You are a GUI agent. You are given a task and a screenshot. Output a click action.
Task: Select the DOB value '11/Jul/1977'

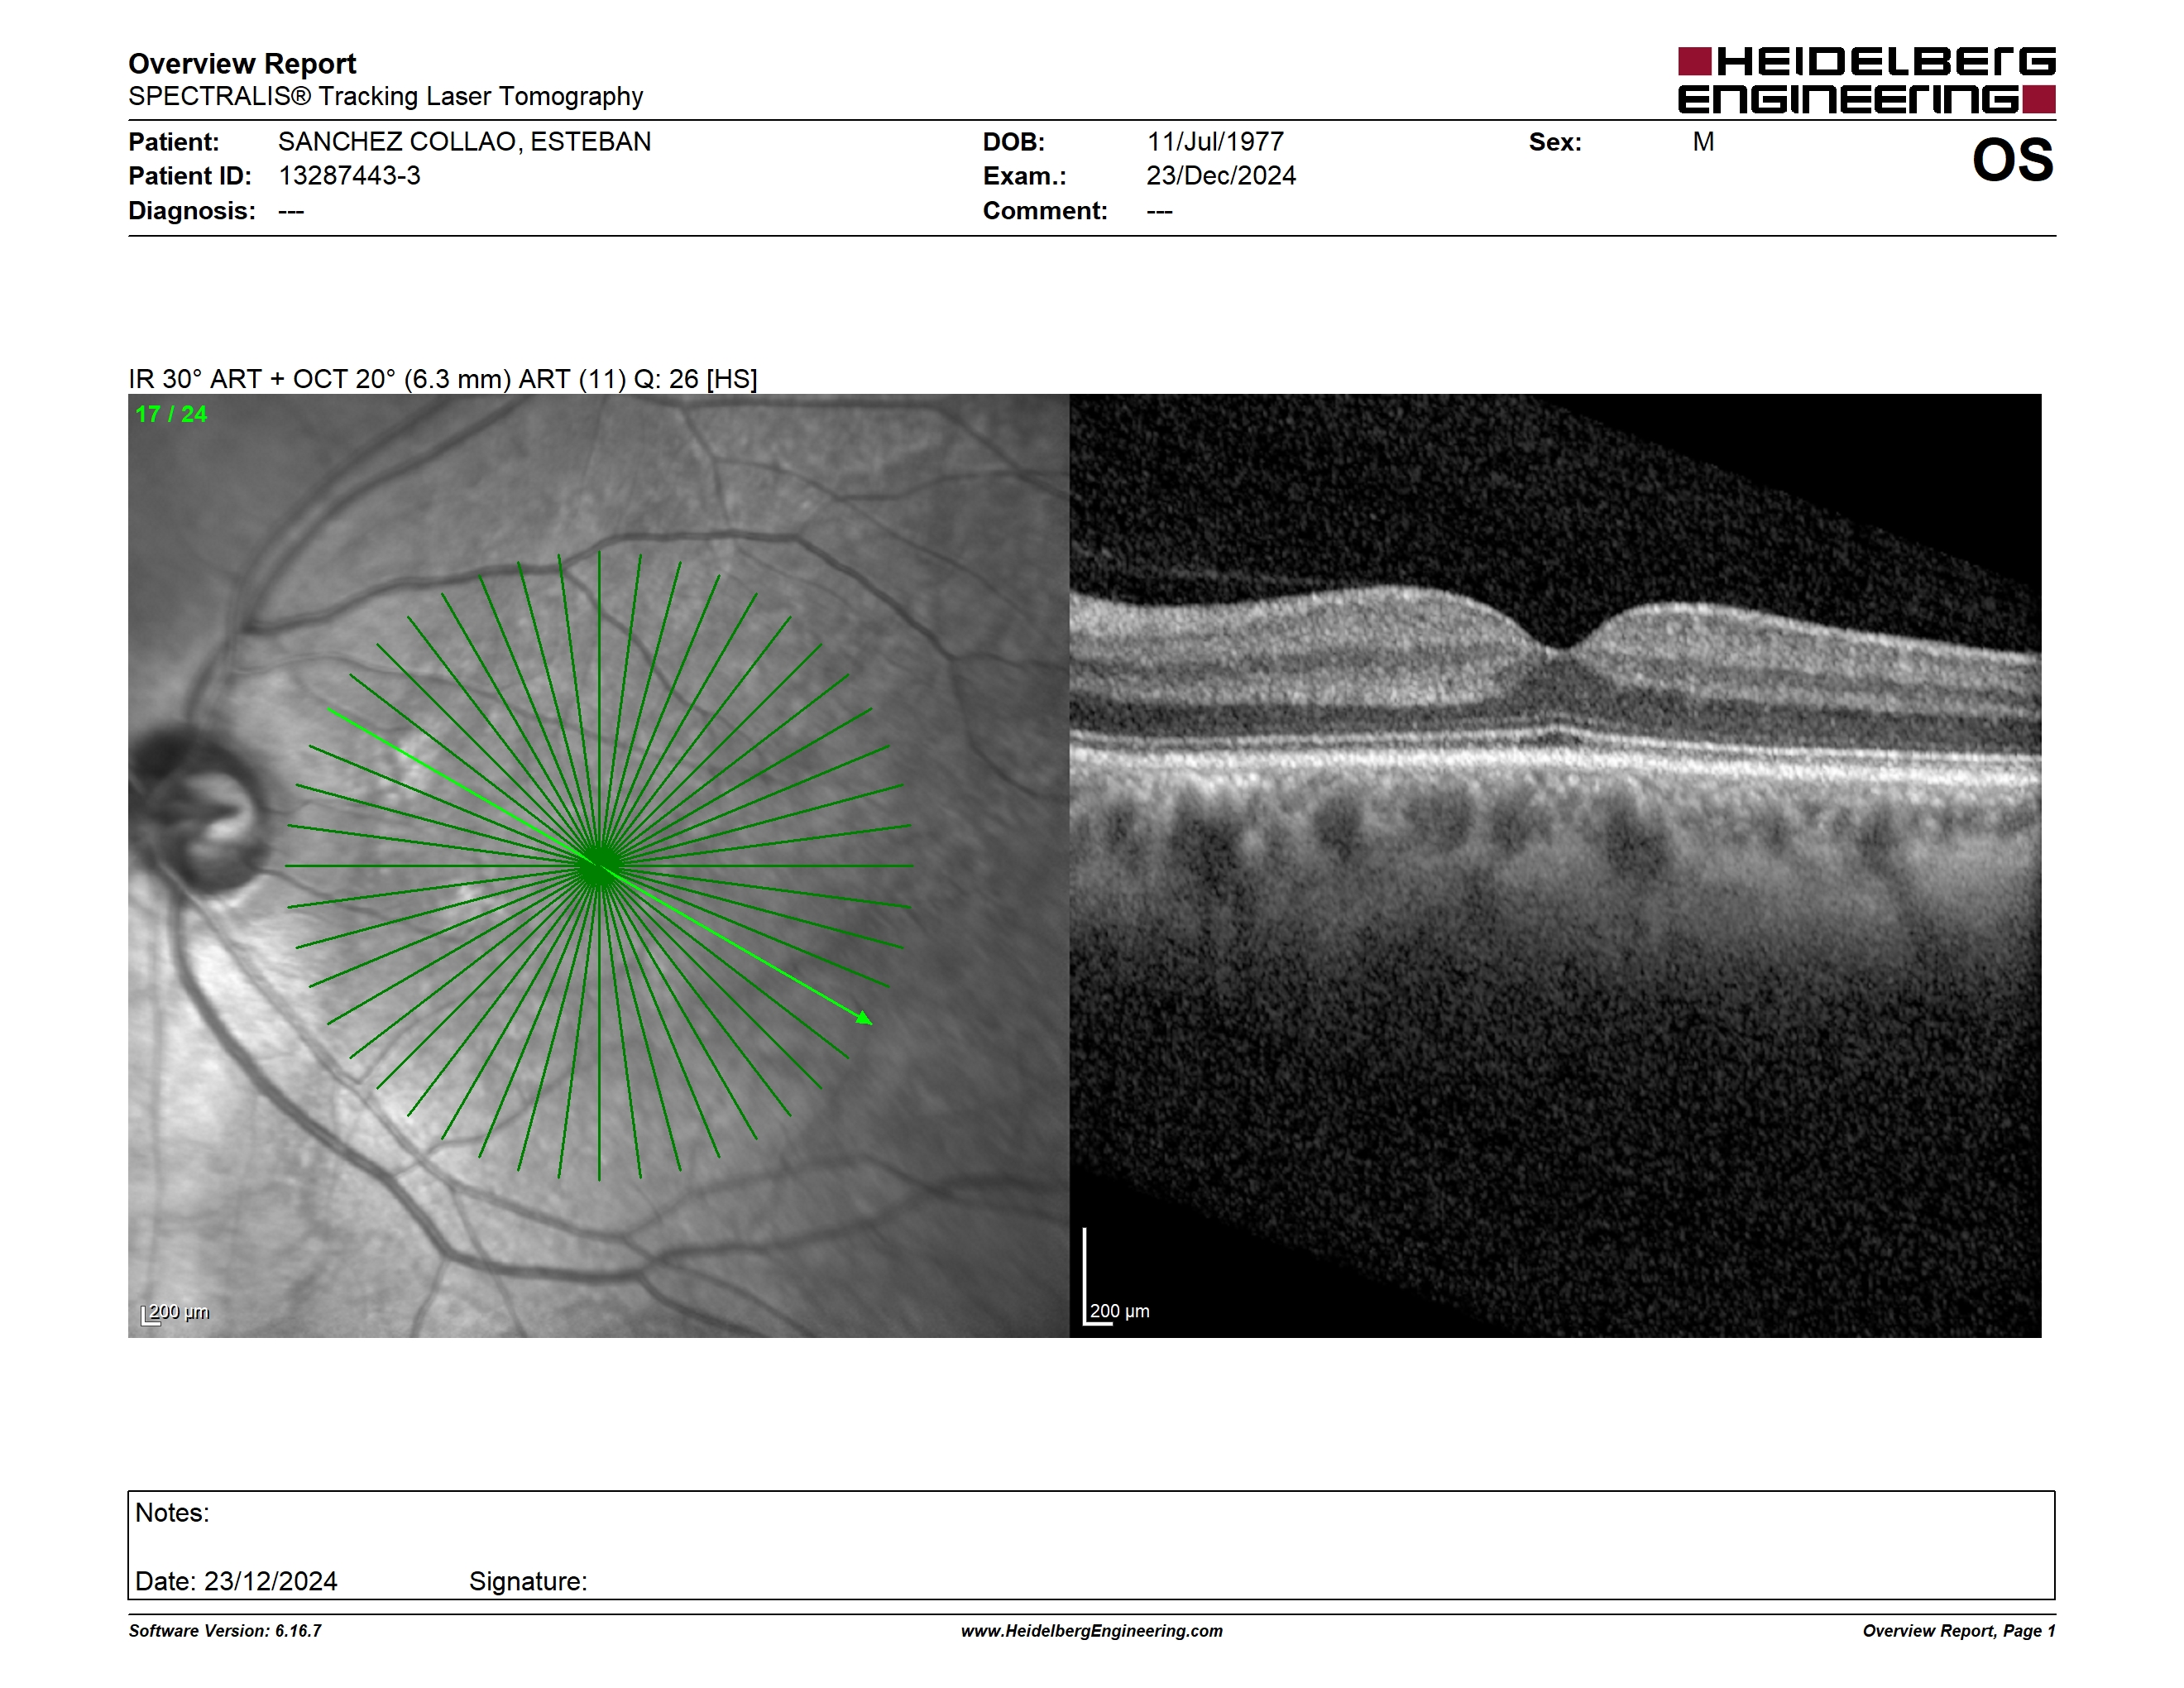(1215, 142)
